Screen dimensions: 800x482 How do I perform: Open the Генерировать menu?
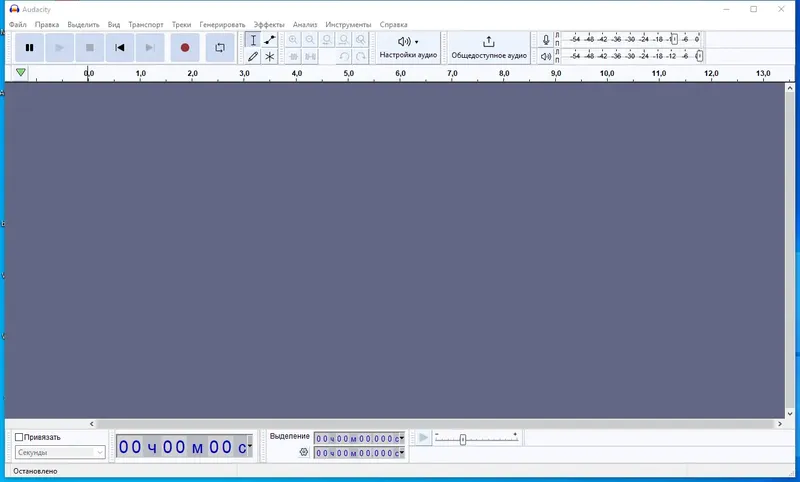click(222, 24)
